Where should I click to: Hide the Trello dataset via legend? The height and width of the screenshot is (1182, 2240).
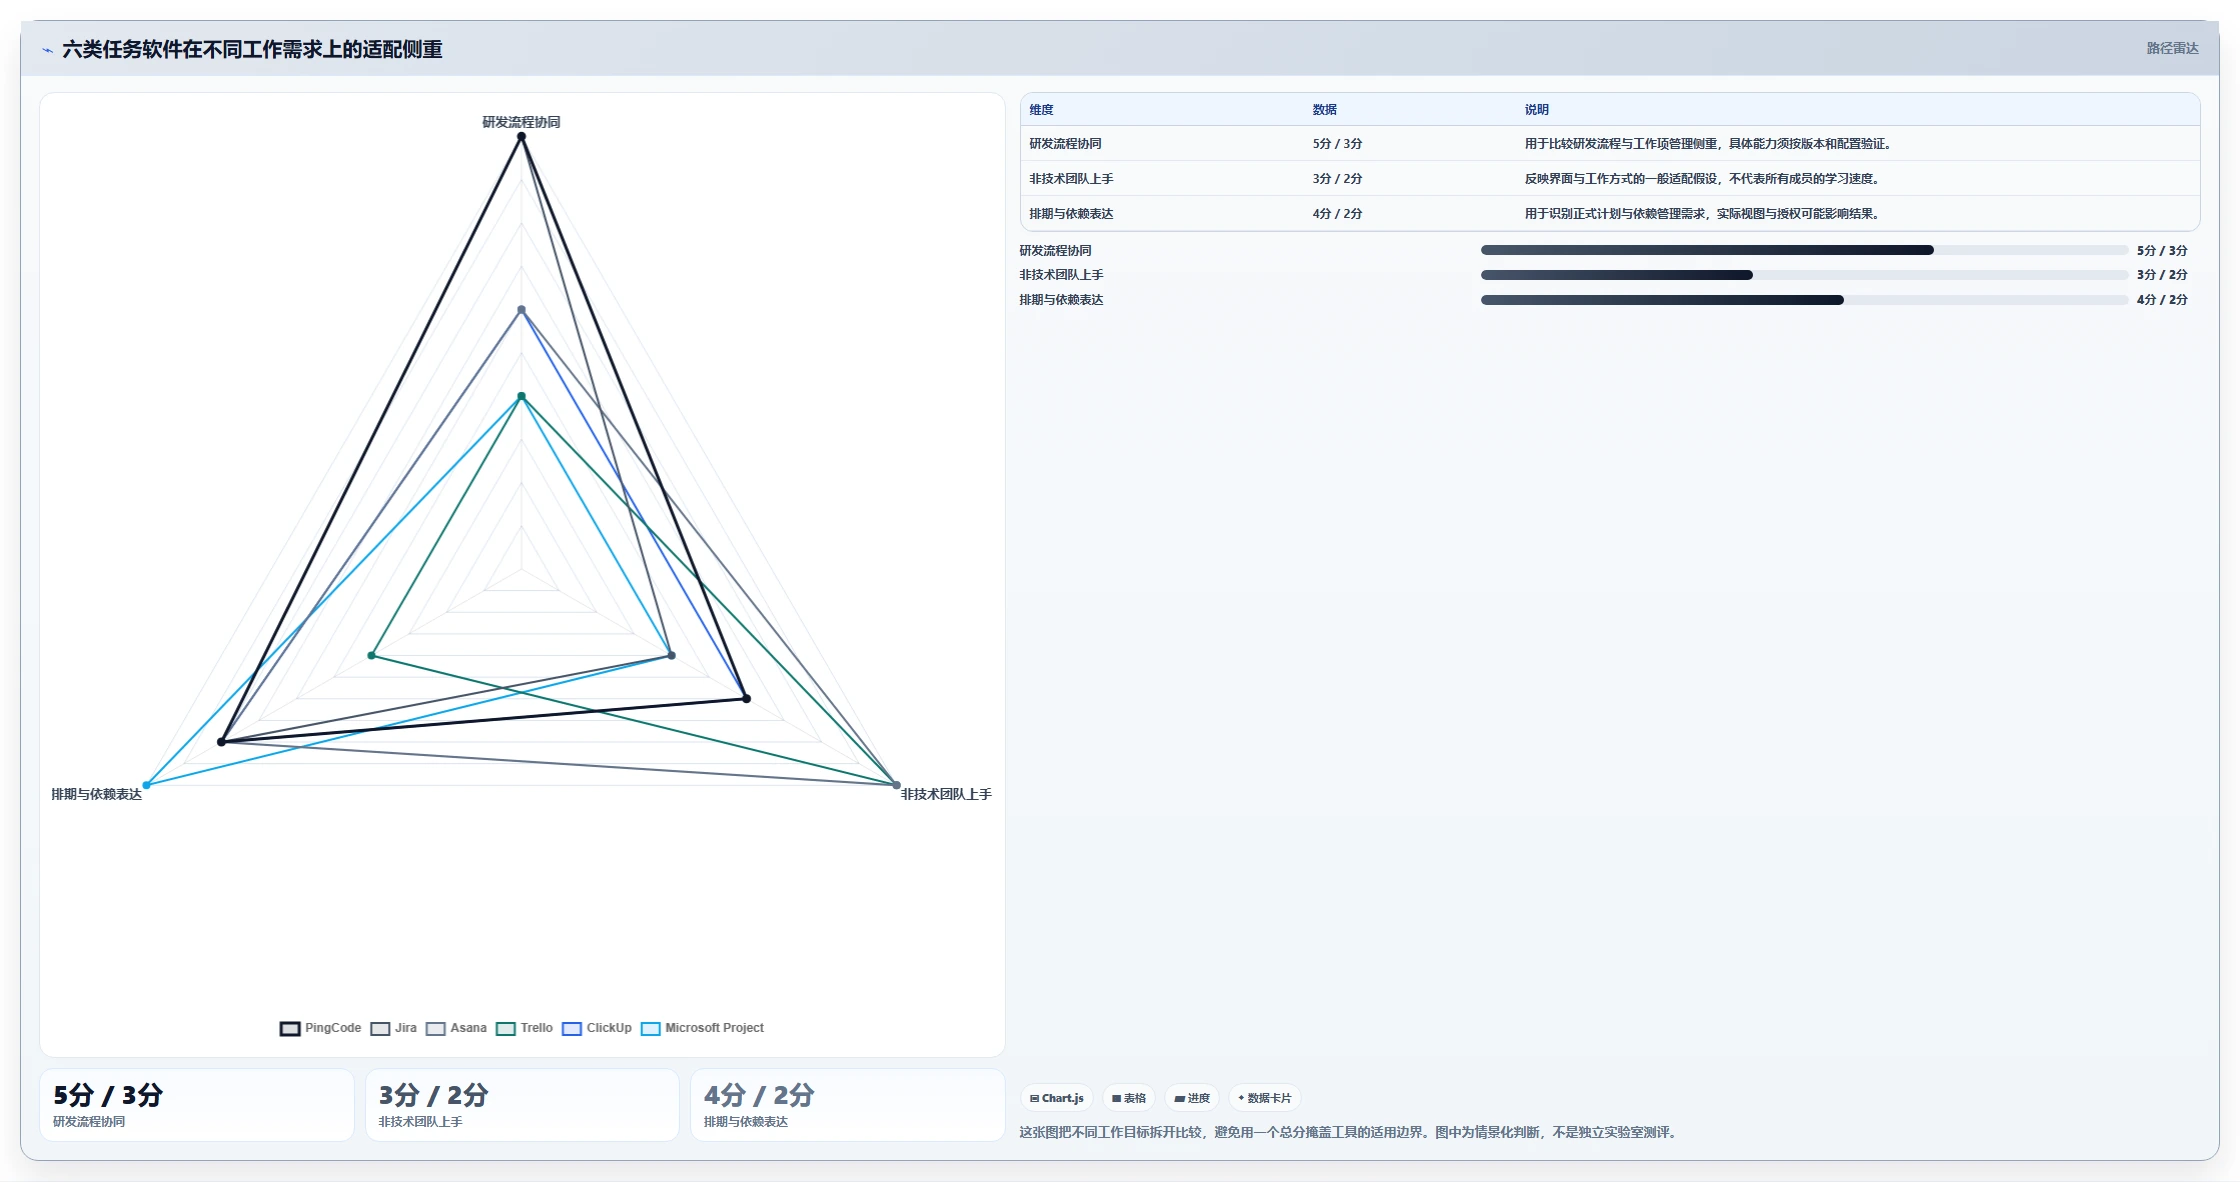tap(524, 1028)
